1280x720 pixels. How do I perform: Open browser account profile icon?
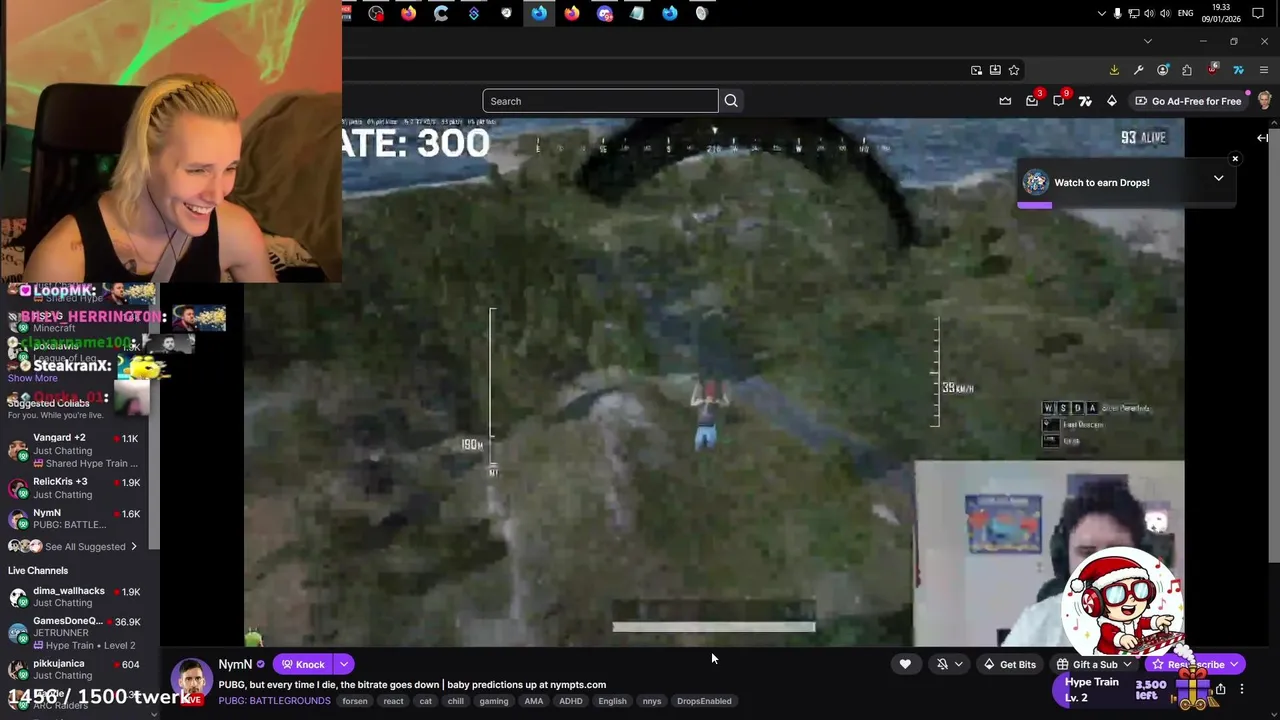tap(1162, 70)
